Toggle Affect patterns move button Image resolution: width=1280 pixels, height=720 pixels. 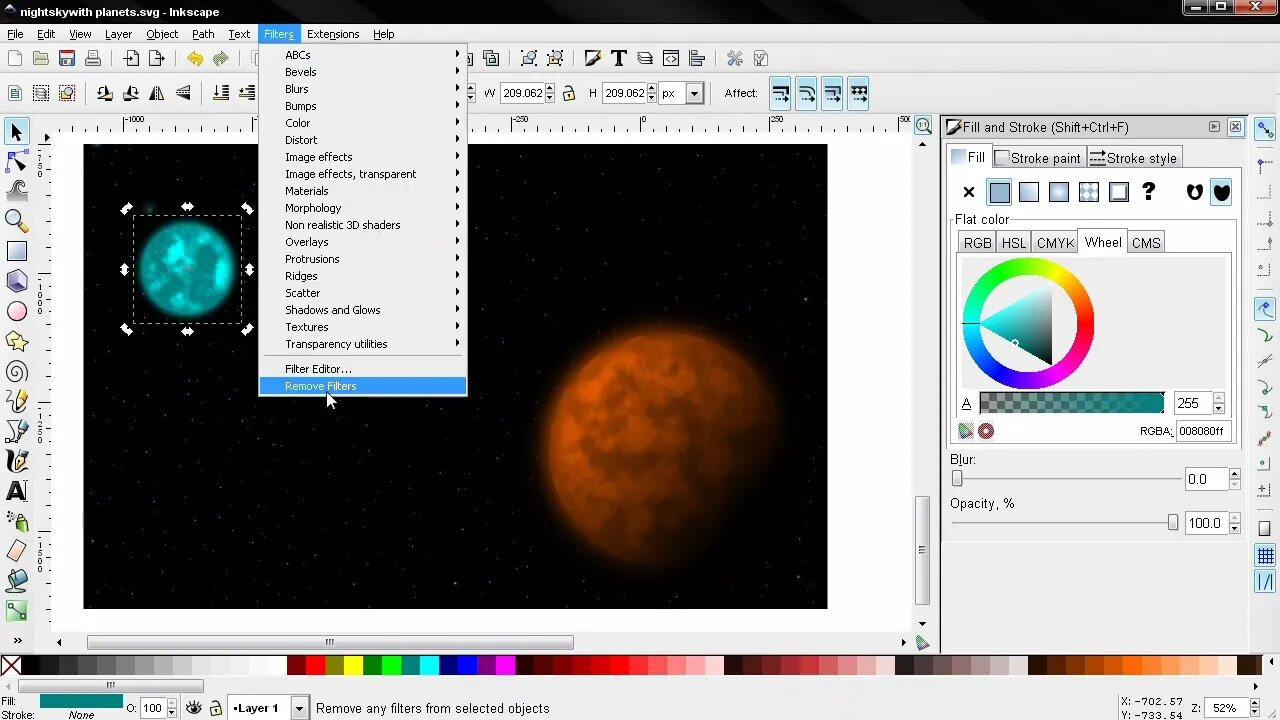coord(858,93)
